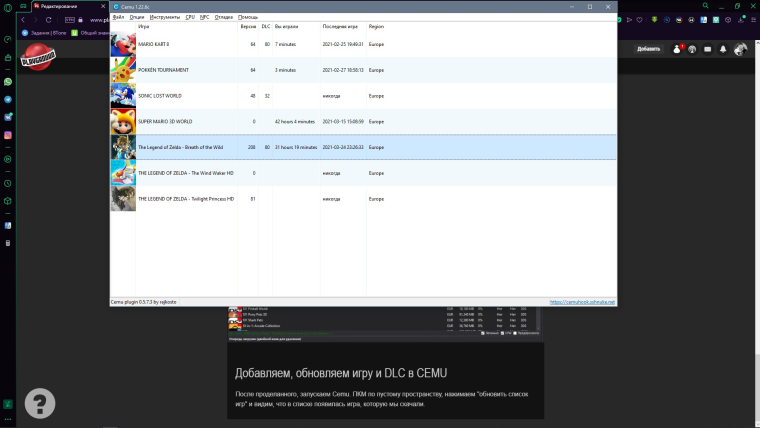
Task: Sort by the Region column header
Action: [376, 27]
